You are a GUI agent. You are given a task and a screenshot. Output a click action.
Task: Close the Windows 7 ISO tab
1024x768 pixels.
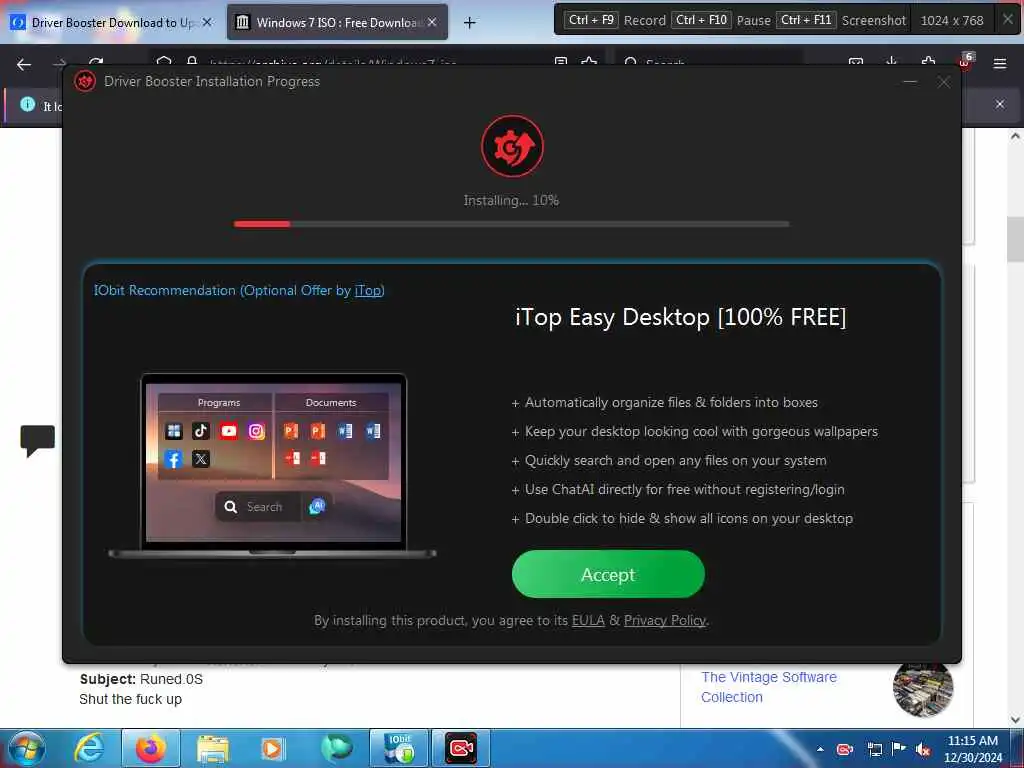(x=432, y=22)
